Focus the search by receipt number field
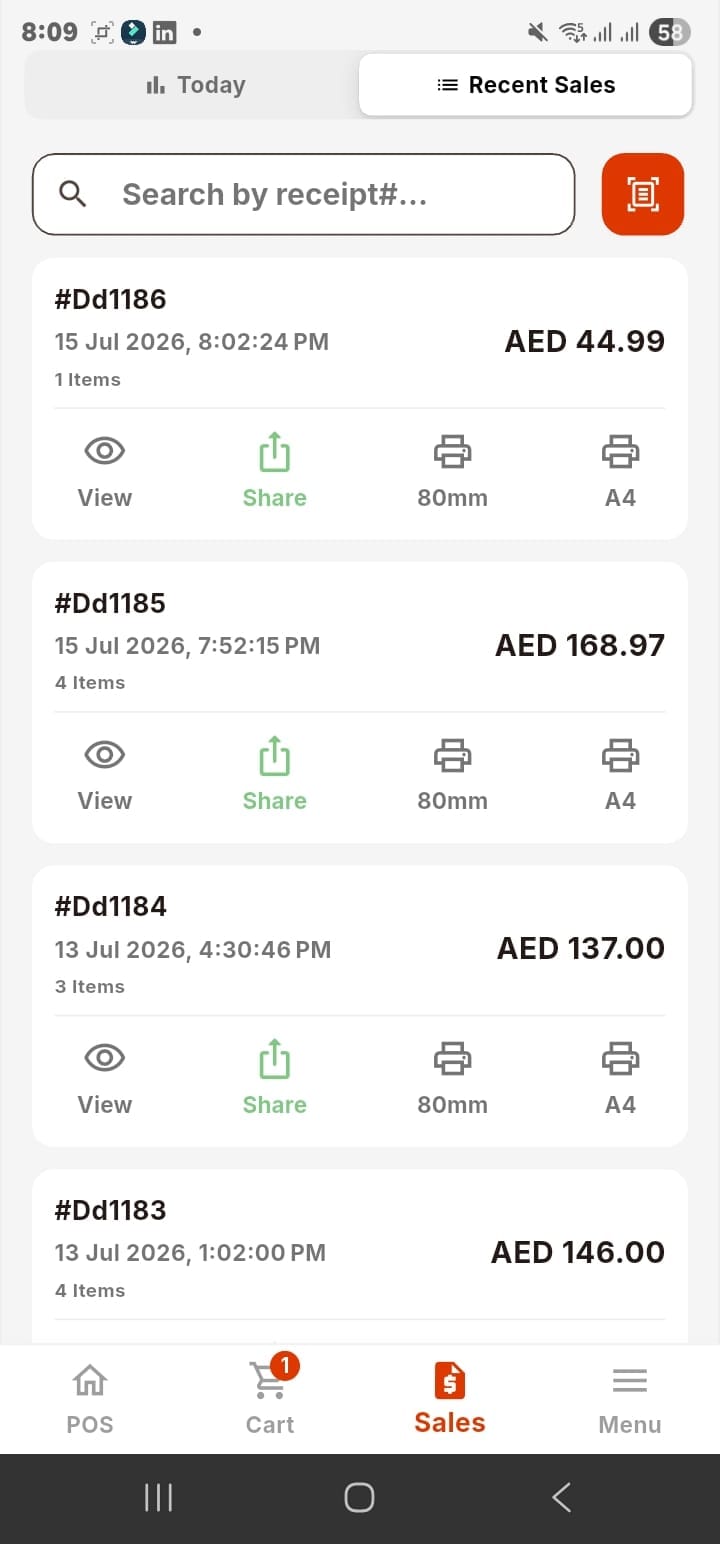Viewport: 720px width, 1544px height. pos(304,194)
